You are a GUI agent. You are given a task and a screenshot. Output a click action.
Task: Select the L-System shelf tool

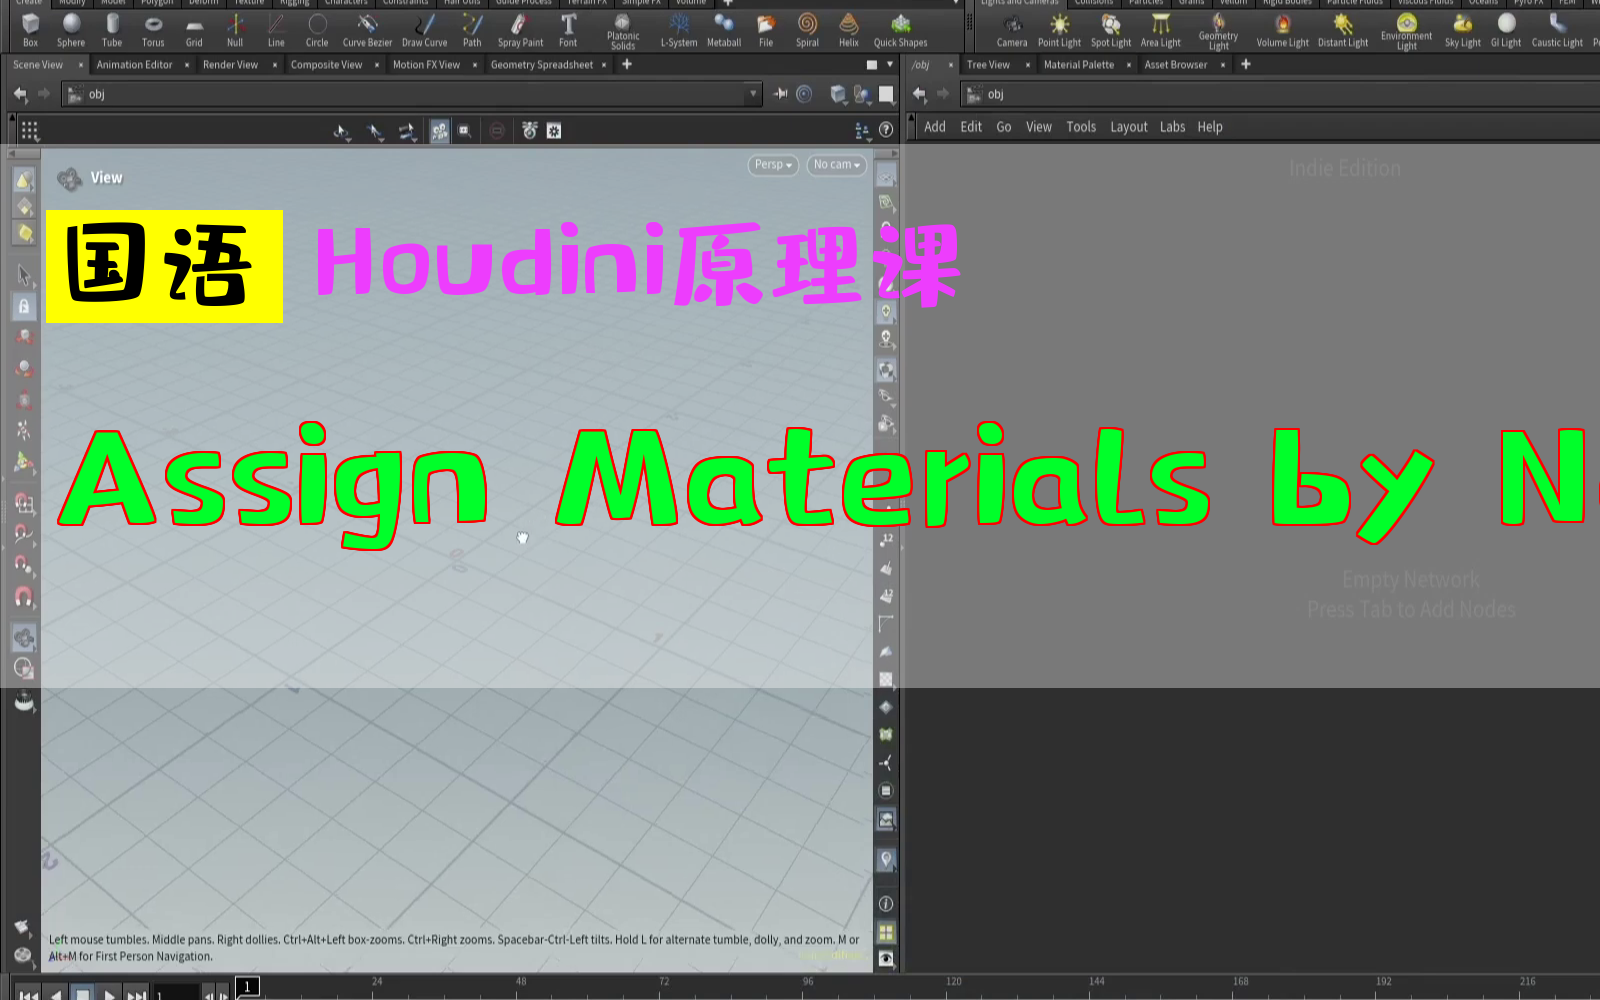click(x=679, y=30)
